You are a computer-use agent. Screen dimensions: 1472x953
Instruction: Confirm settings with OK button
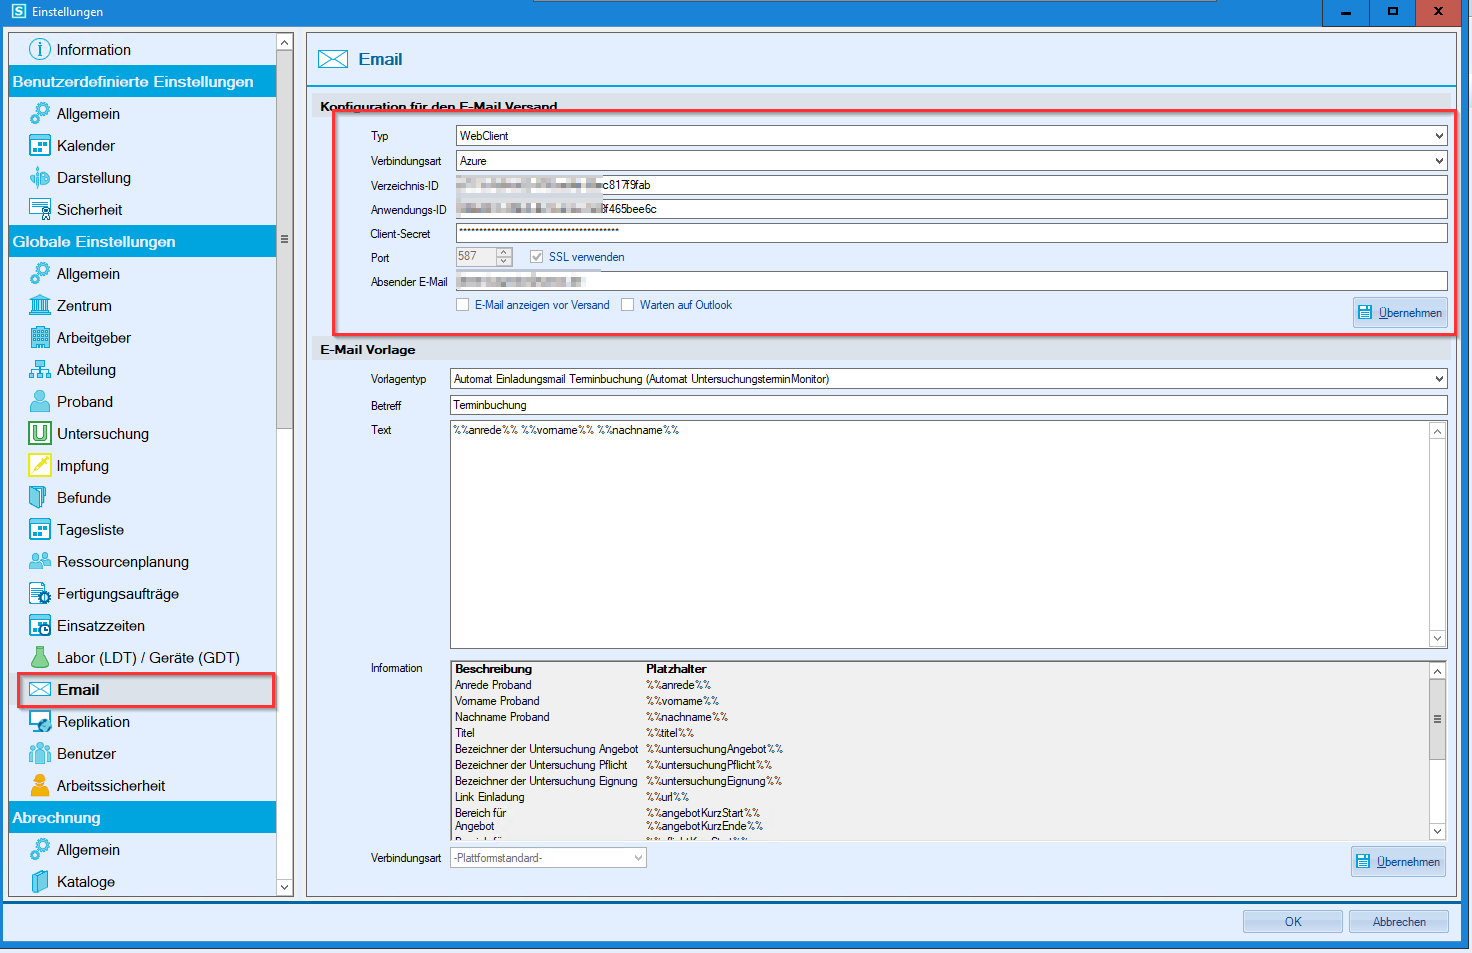click(1293, 922)
